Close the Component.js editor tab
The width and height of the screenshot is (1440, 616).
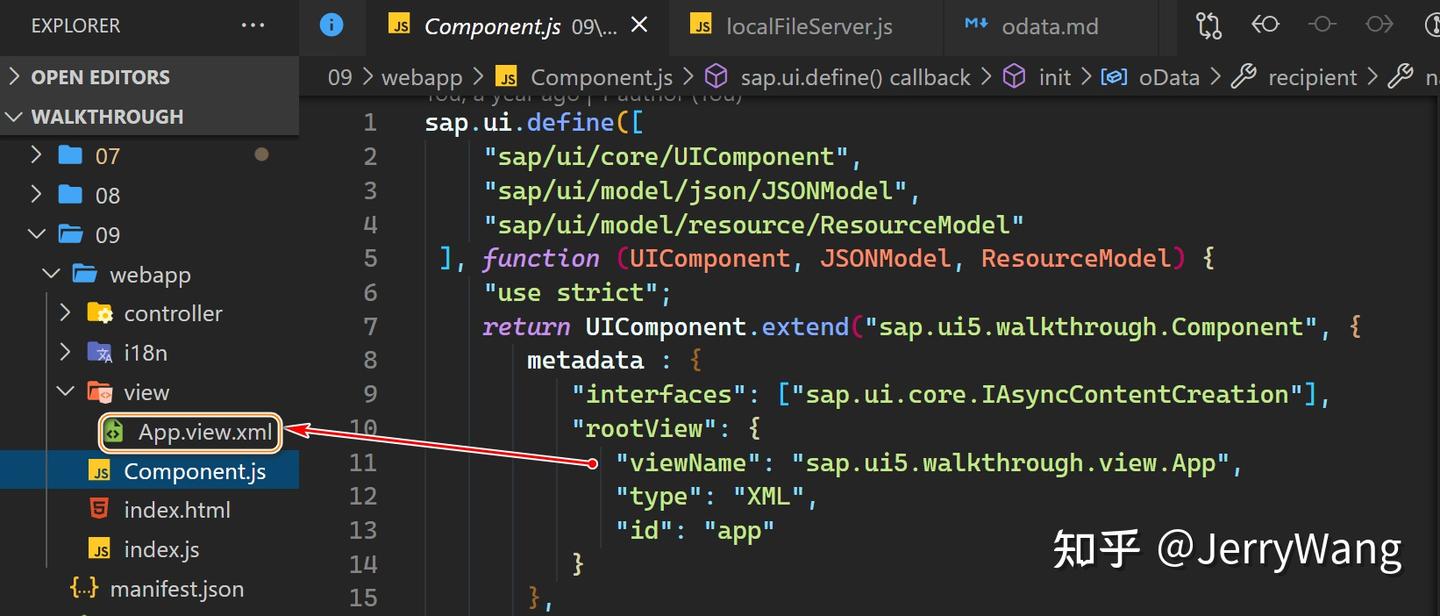pyautogui.click(x=639, y=26)
